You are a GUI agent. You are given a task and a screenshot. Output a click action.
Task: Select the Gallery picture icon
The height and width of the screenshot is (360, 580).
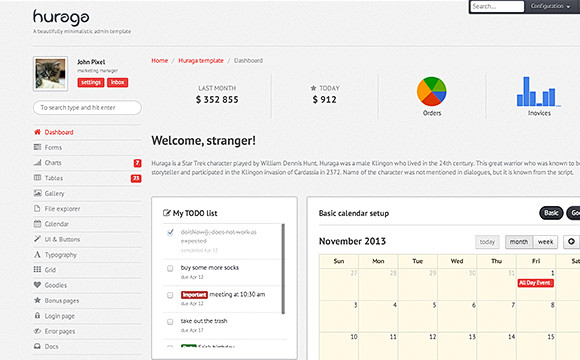point(37,193)
